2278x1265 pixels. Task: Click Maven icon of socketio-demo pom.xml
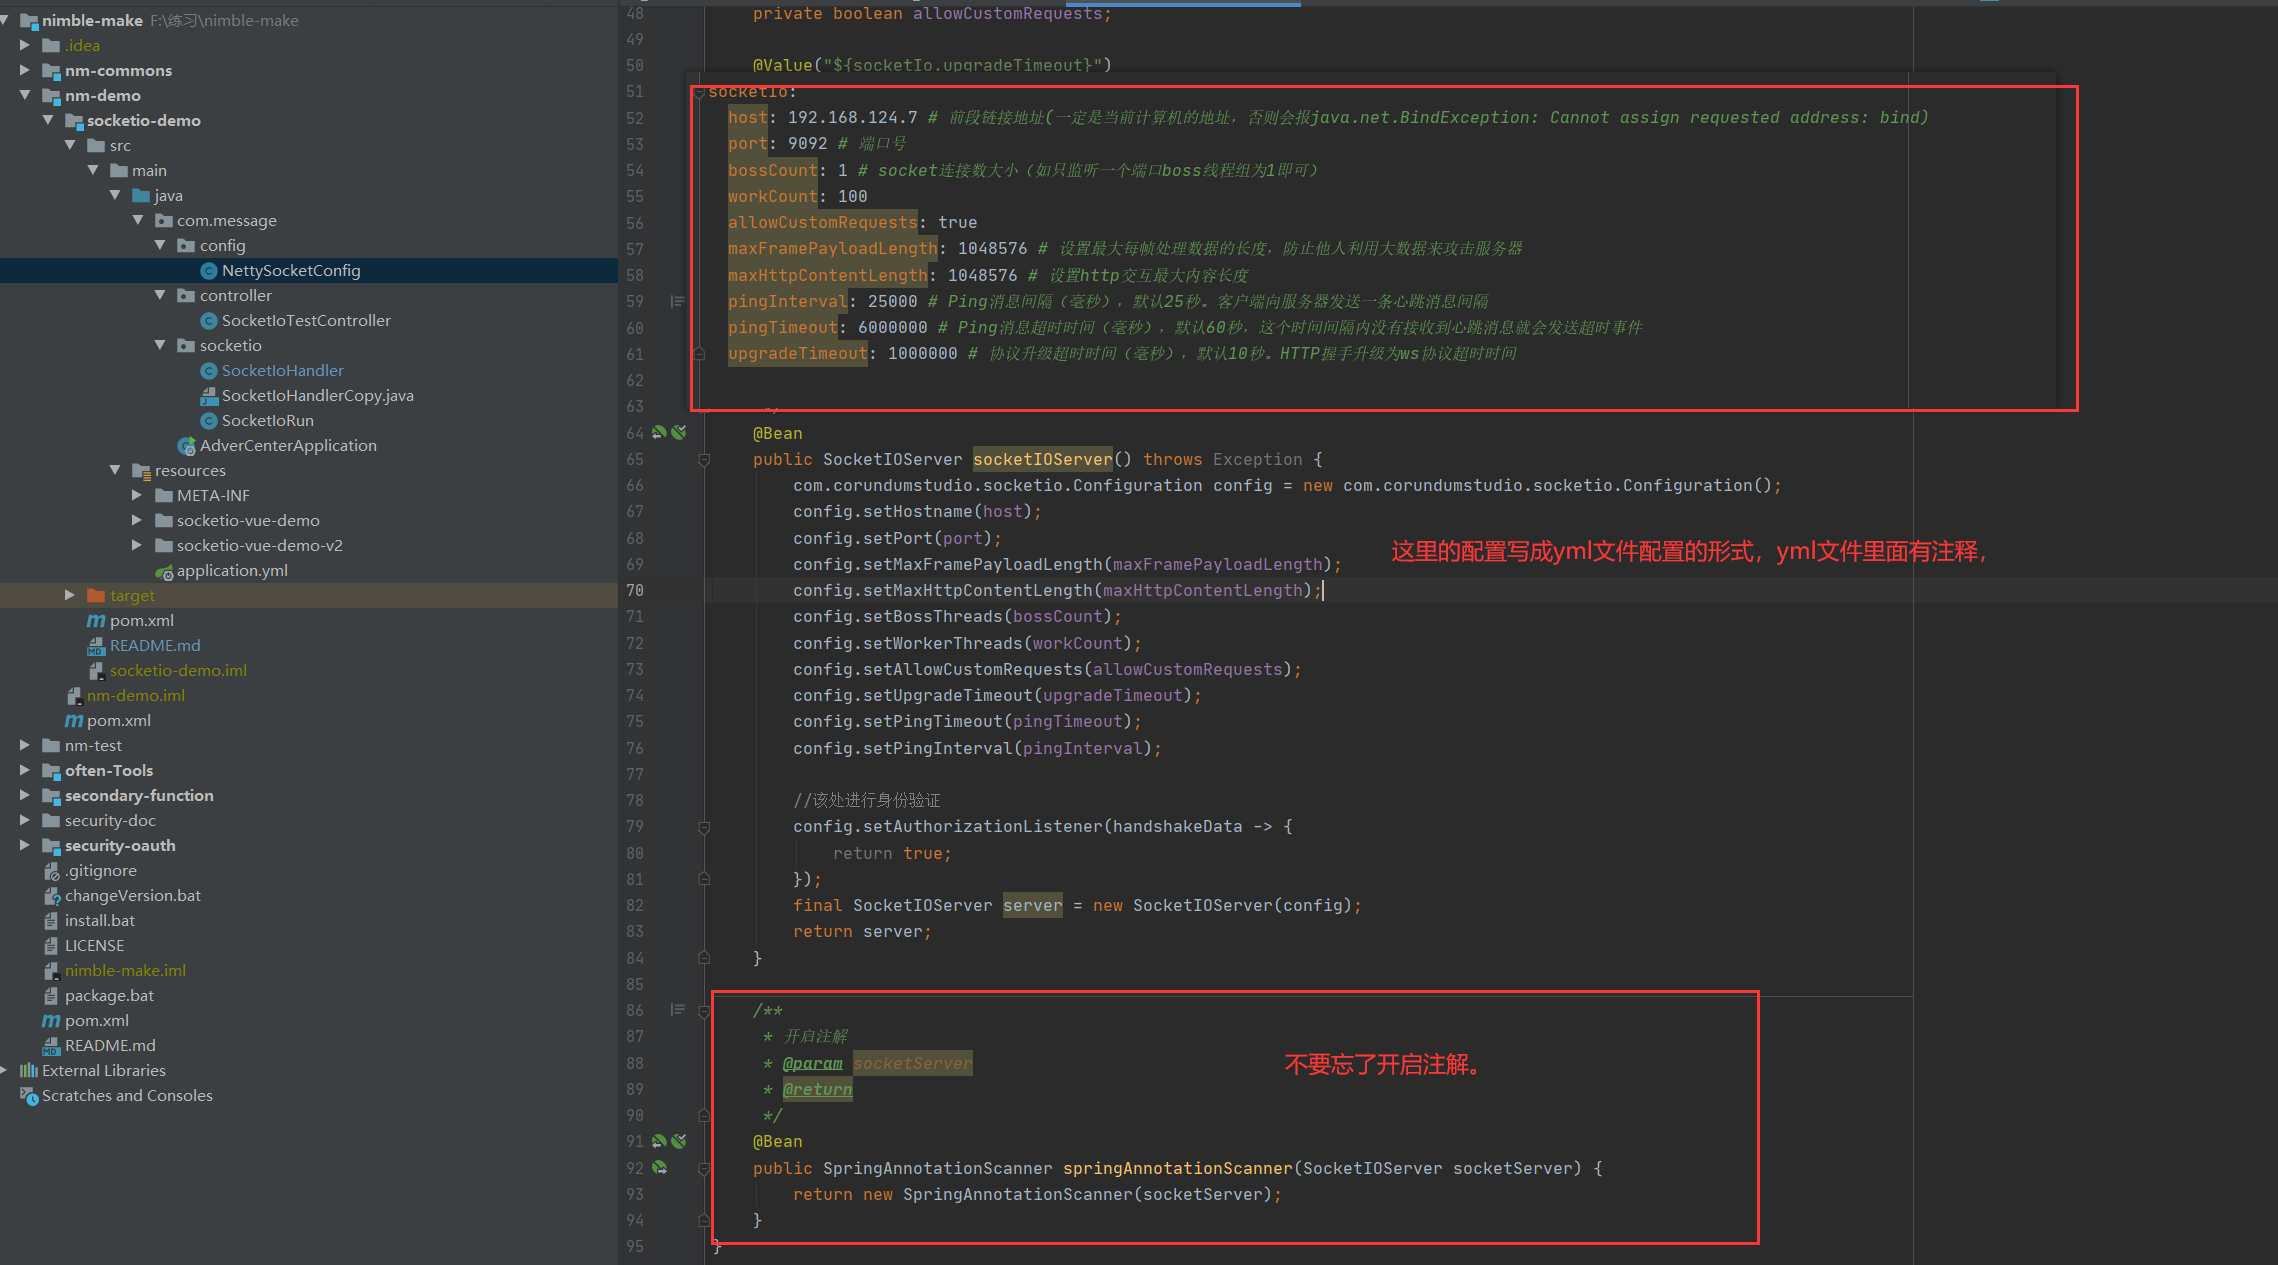click(96, 621)
